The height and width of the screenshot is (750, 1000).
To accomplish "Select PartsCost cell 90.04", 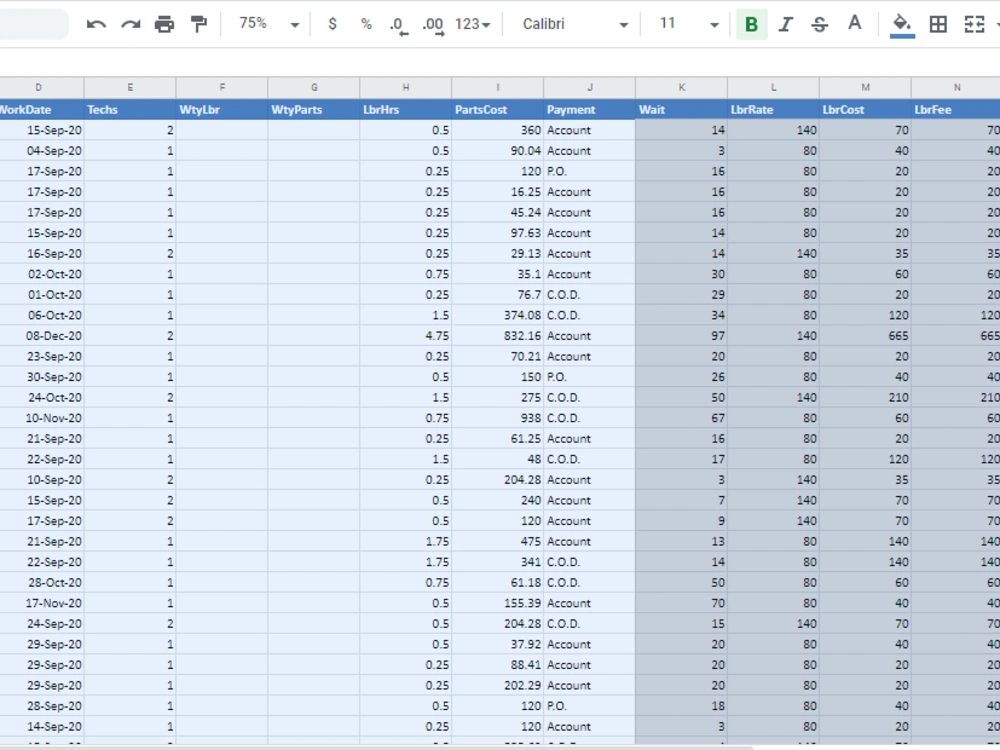I will [497, 151].
